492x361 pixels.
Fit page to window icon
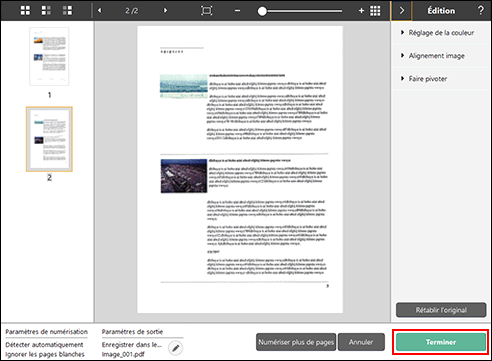[206, 11]
